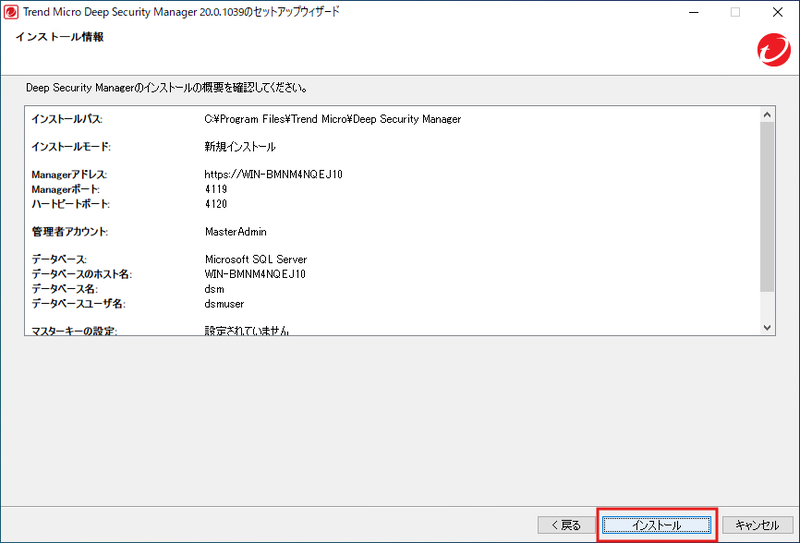Click the ハートビートポート label

[x=70, y=204]
